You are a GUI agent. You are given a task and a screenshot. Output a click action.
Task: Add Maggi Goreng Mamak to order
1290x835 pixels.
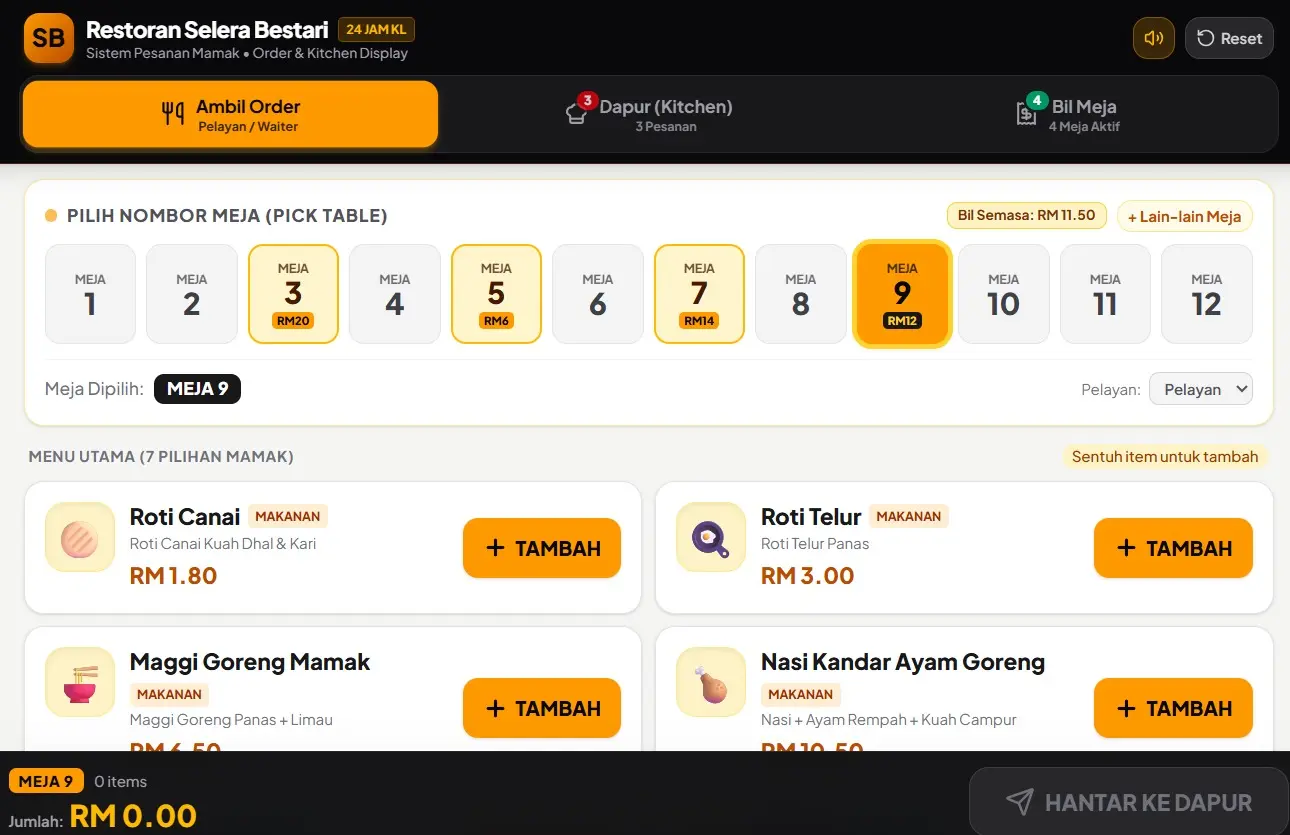coord(542,708)
